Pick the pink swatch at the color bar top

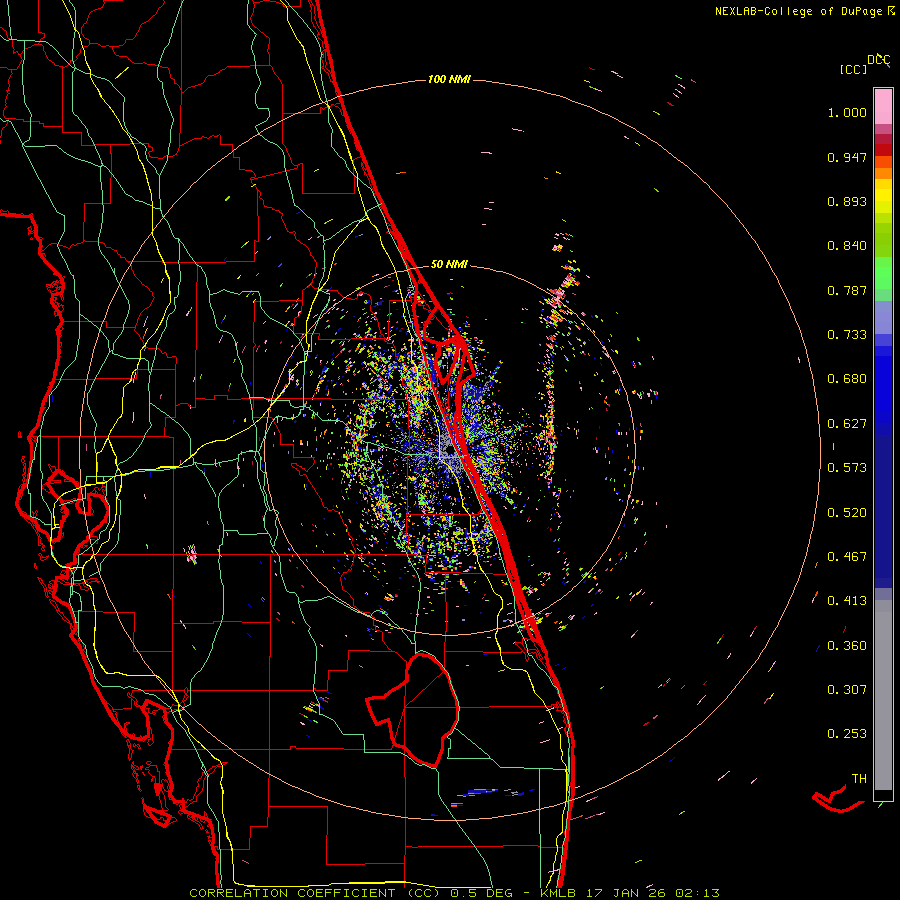(x=883, y=107)
